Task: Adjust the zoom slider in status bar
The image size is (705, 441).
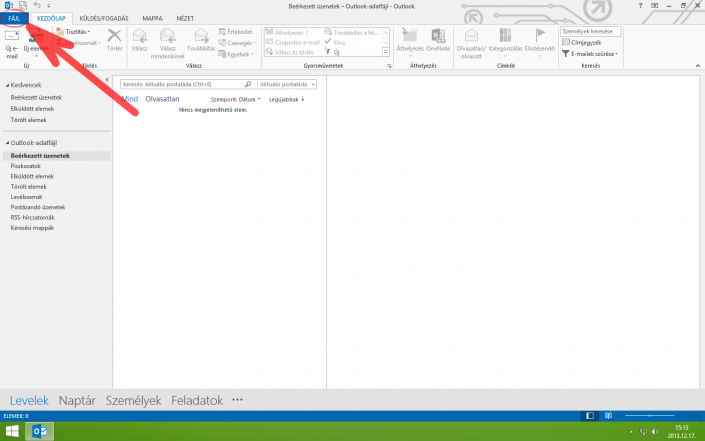Action: [651, 415]
